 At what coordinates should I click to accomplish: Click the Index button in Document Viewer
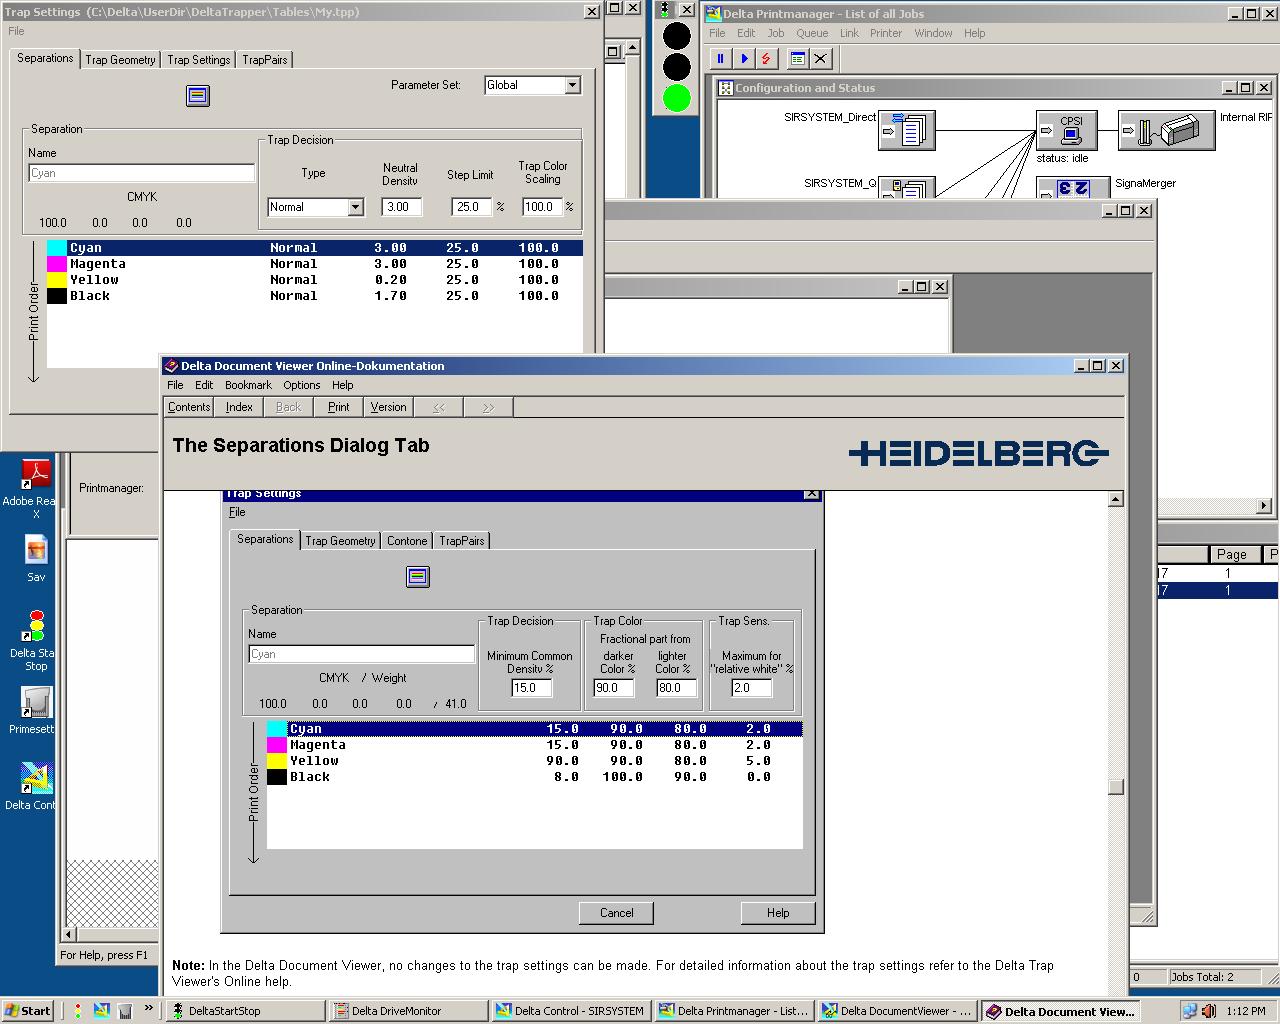click(239, 407)
